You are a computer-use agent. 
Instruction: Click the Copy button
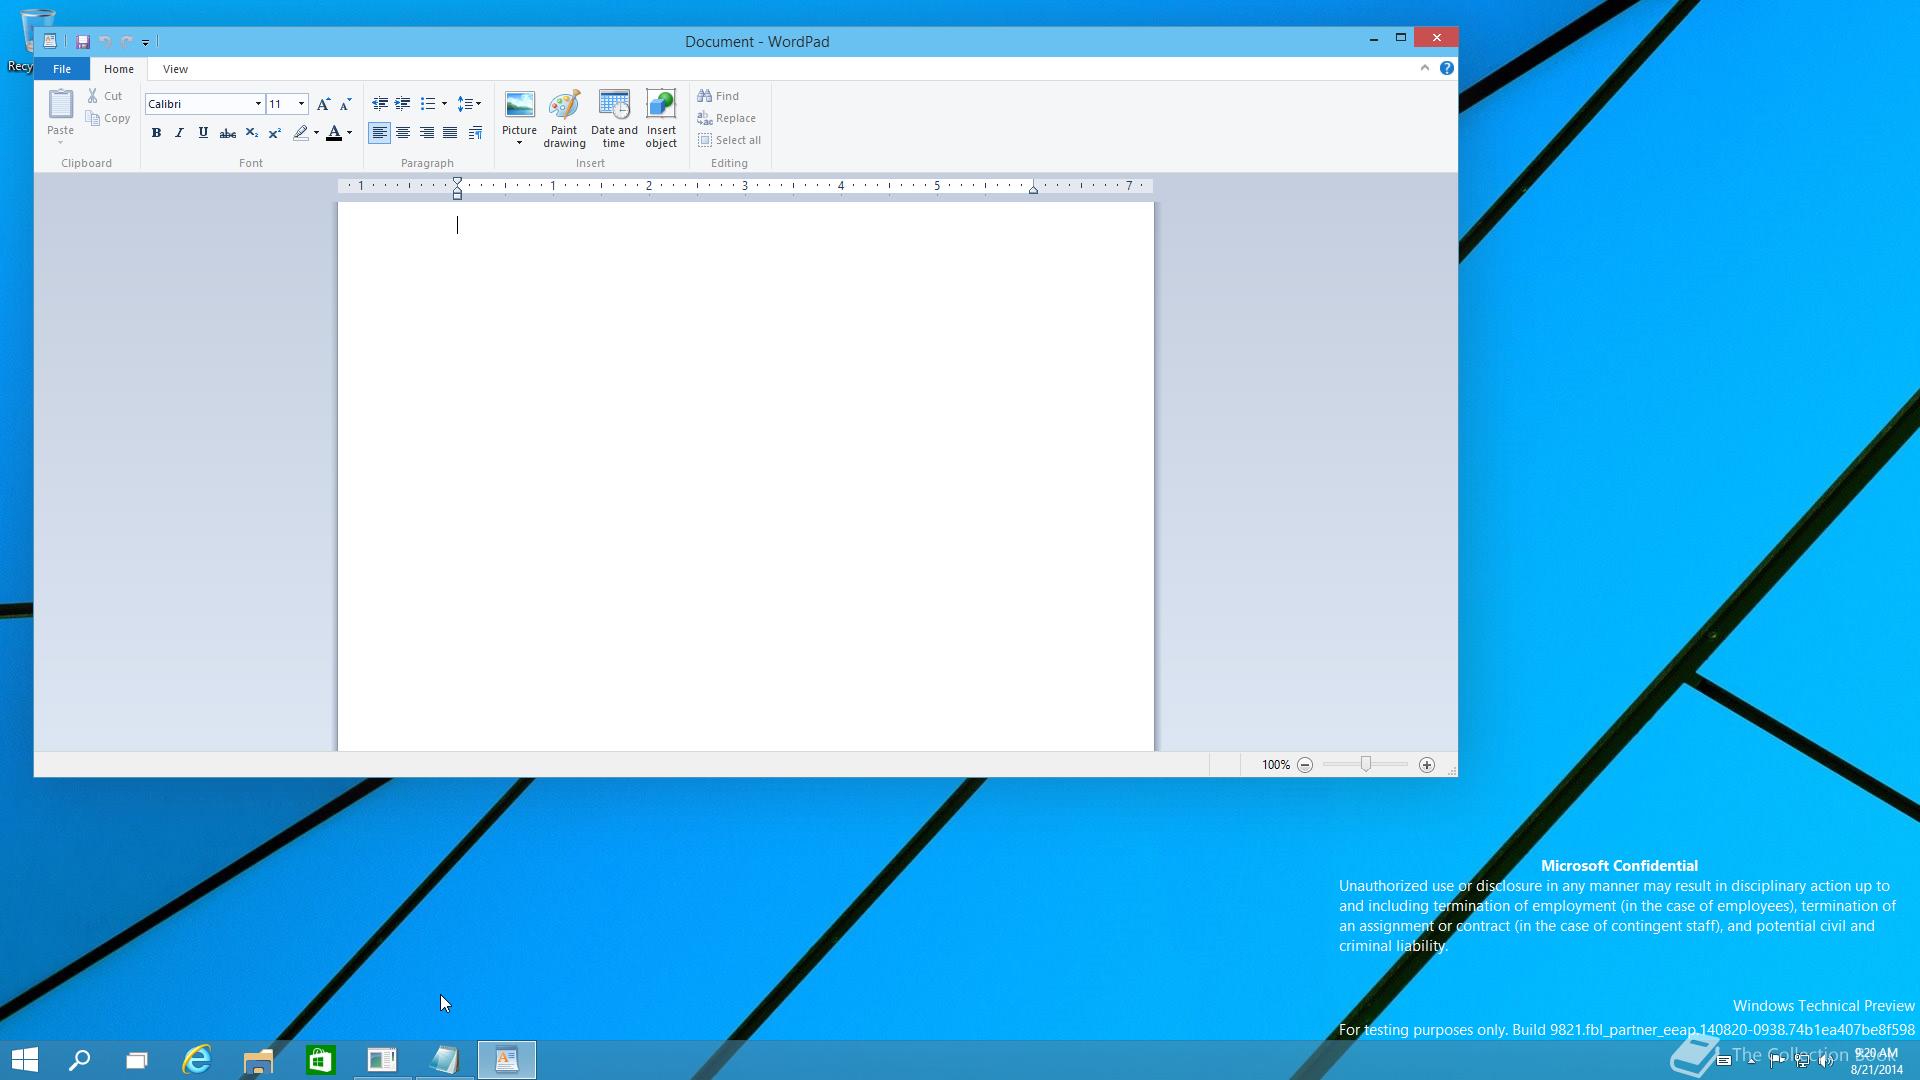point(108,118)
